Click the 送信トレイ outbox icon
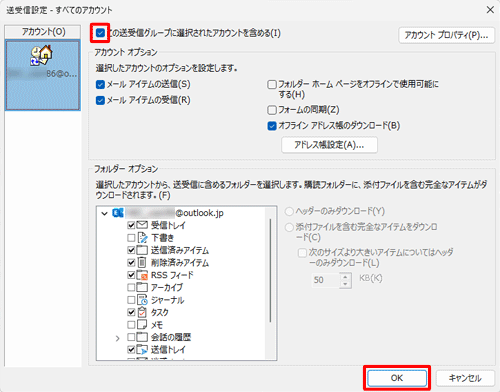The height and width of the screenshot is (392, 500). (142, 350)
